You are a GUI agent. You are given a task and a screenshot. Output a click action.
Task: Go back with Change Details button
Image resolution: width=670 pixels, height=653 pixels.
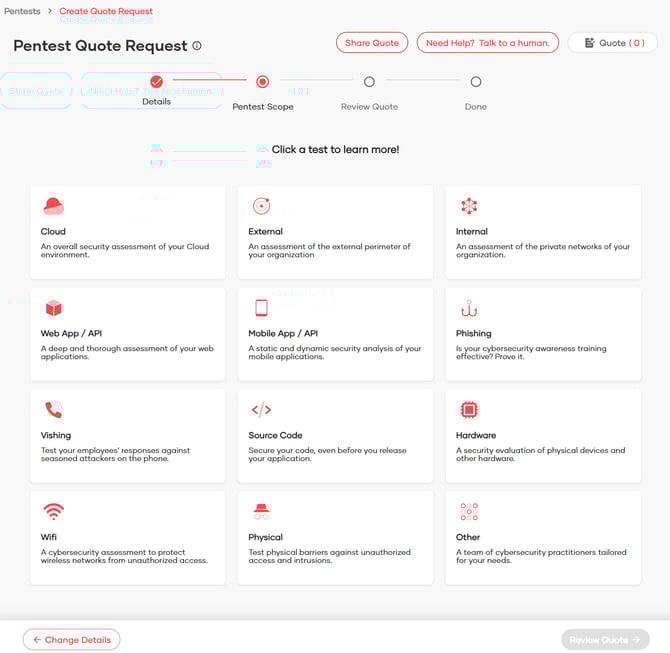(x=71, y=639)
